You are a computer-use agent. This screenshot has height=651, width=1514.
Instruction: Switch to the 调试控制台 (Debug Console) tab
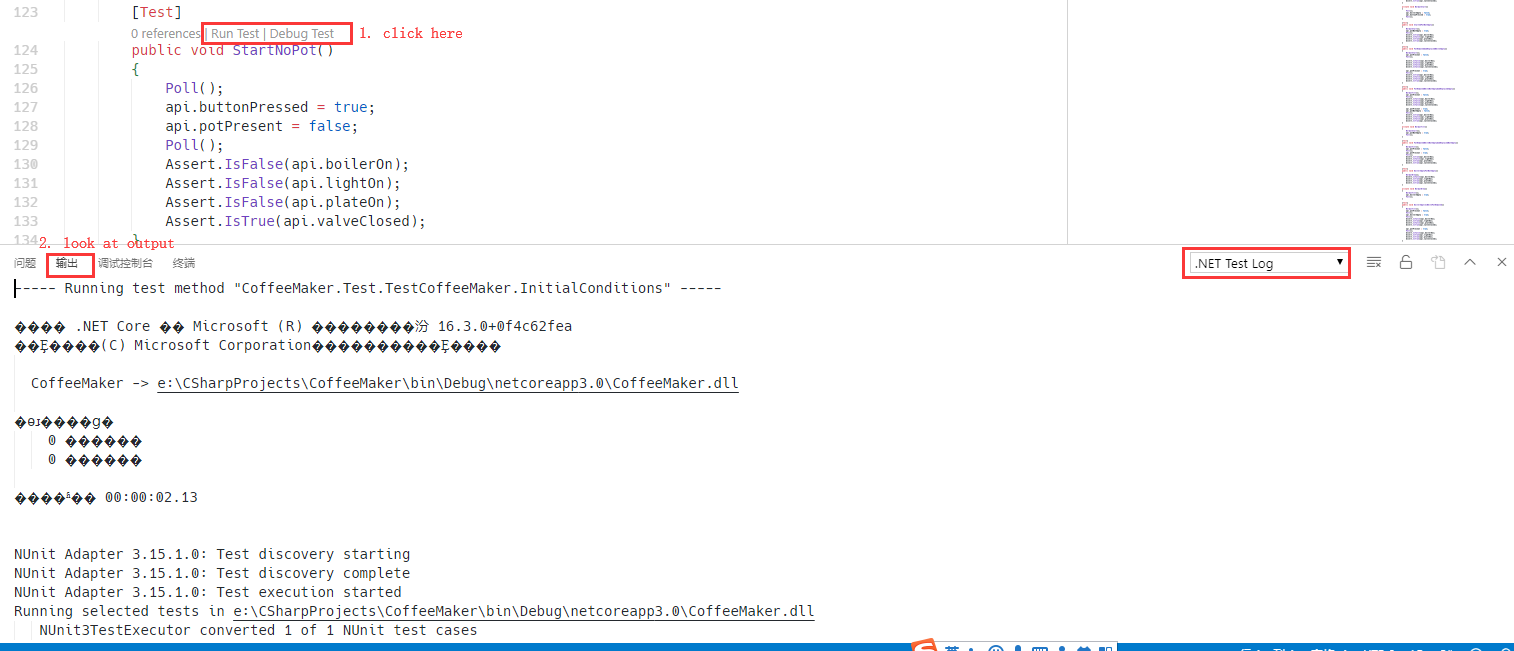tap(126, 262)
